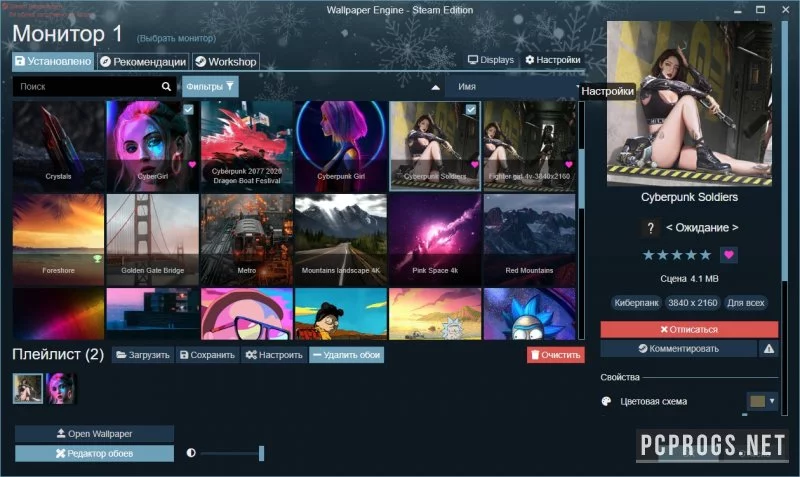
Task: Click the 3840 x 2160 resolution tag
Action: pos(693,303)
